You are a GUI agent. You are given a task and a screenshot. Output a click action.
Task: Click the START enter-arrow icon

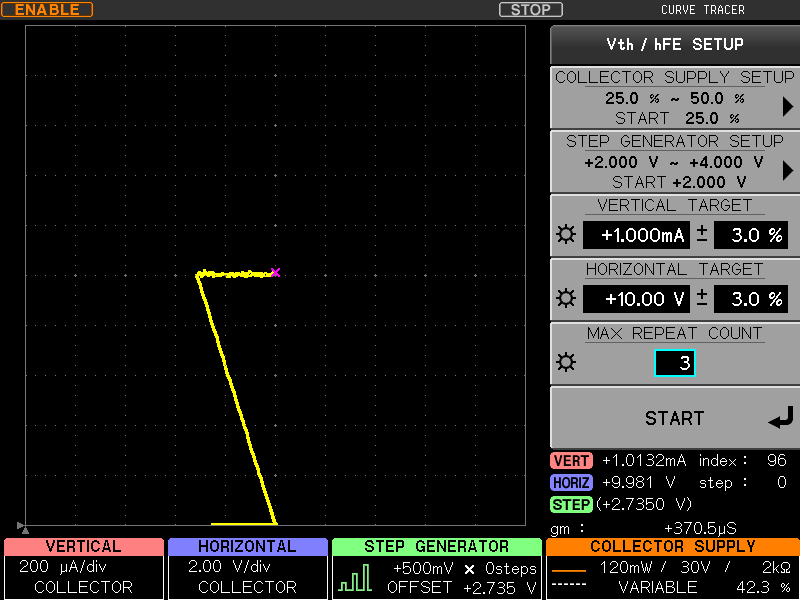click(781, 418)
